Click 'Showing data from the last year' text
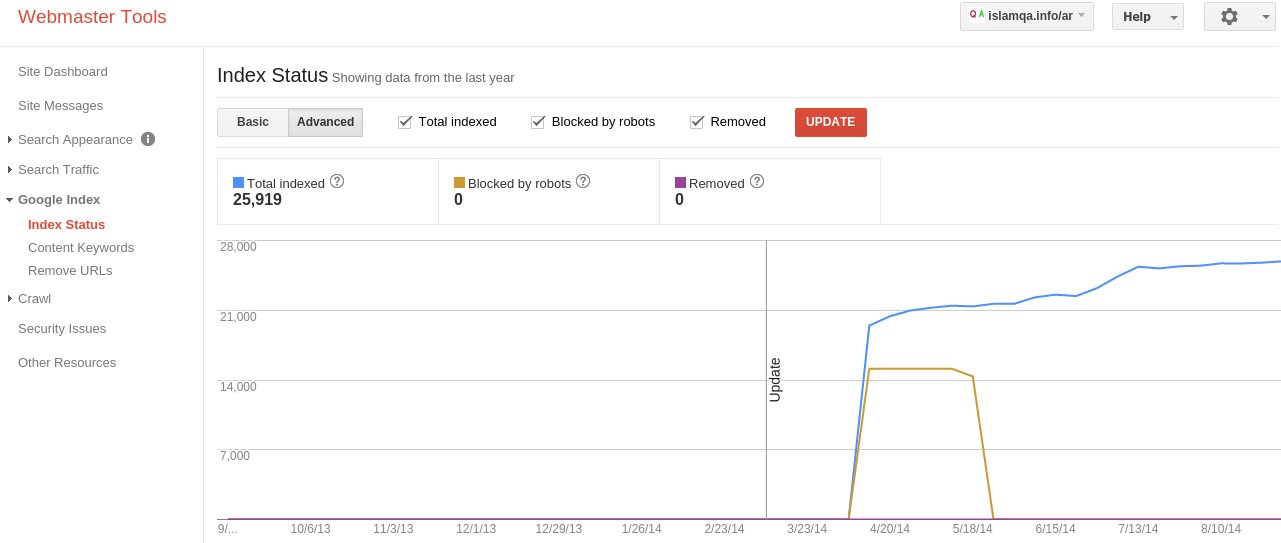 [423, 78]
